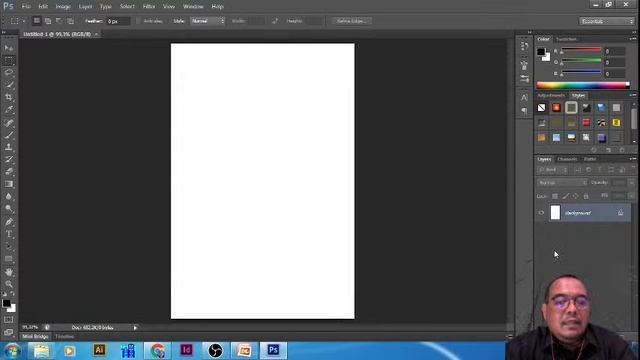Select the Lasso tool
Image resolution: width=640 pixels, height=360 pixels.
point(9,73)
